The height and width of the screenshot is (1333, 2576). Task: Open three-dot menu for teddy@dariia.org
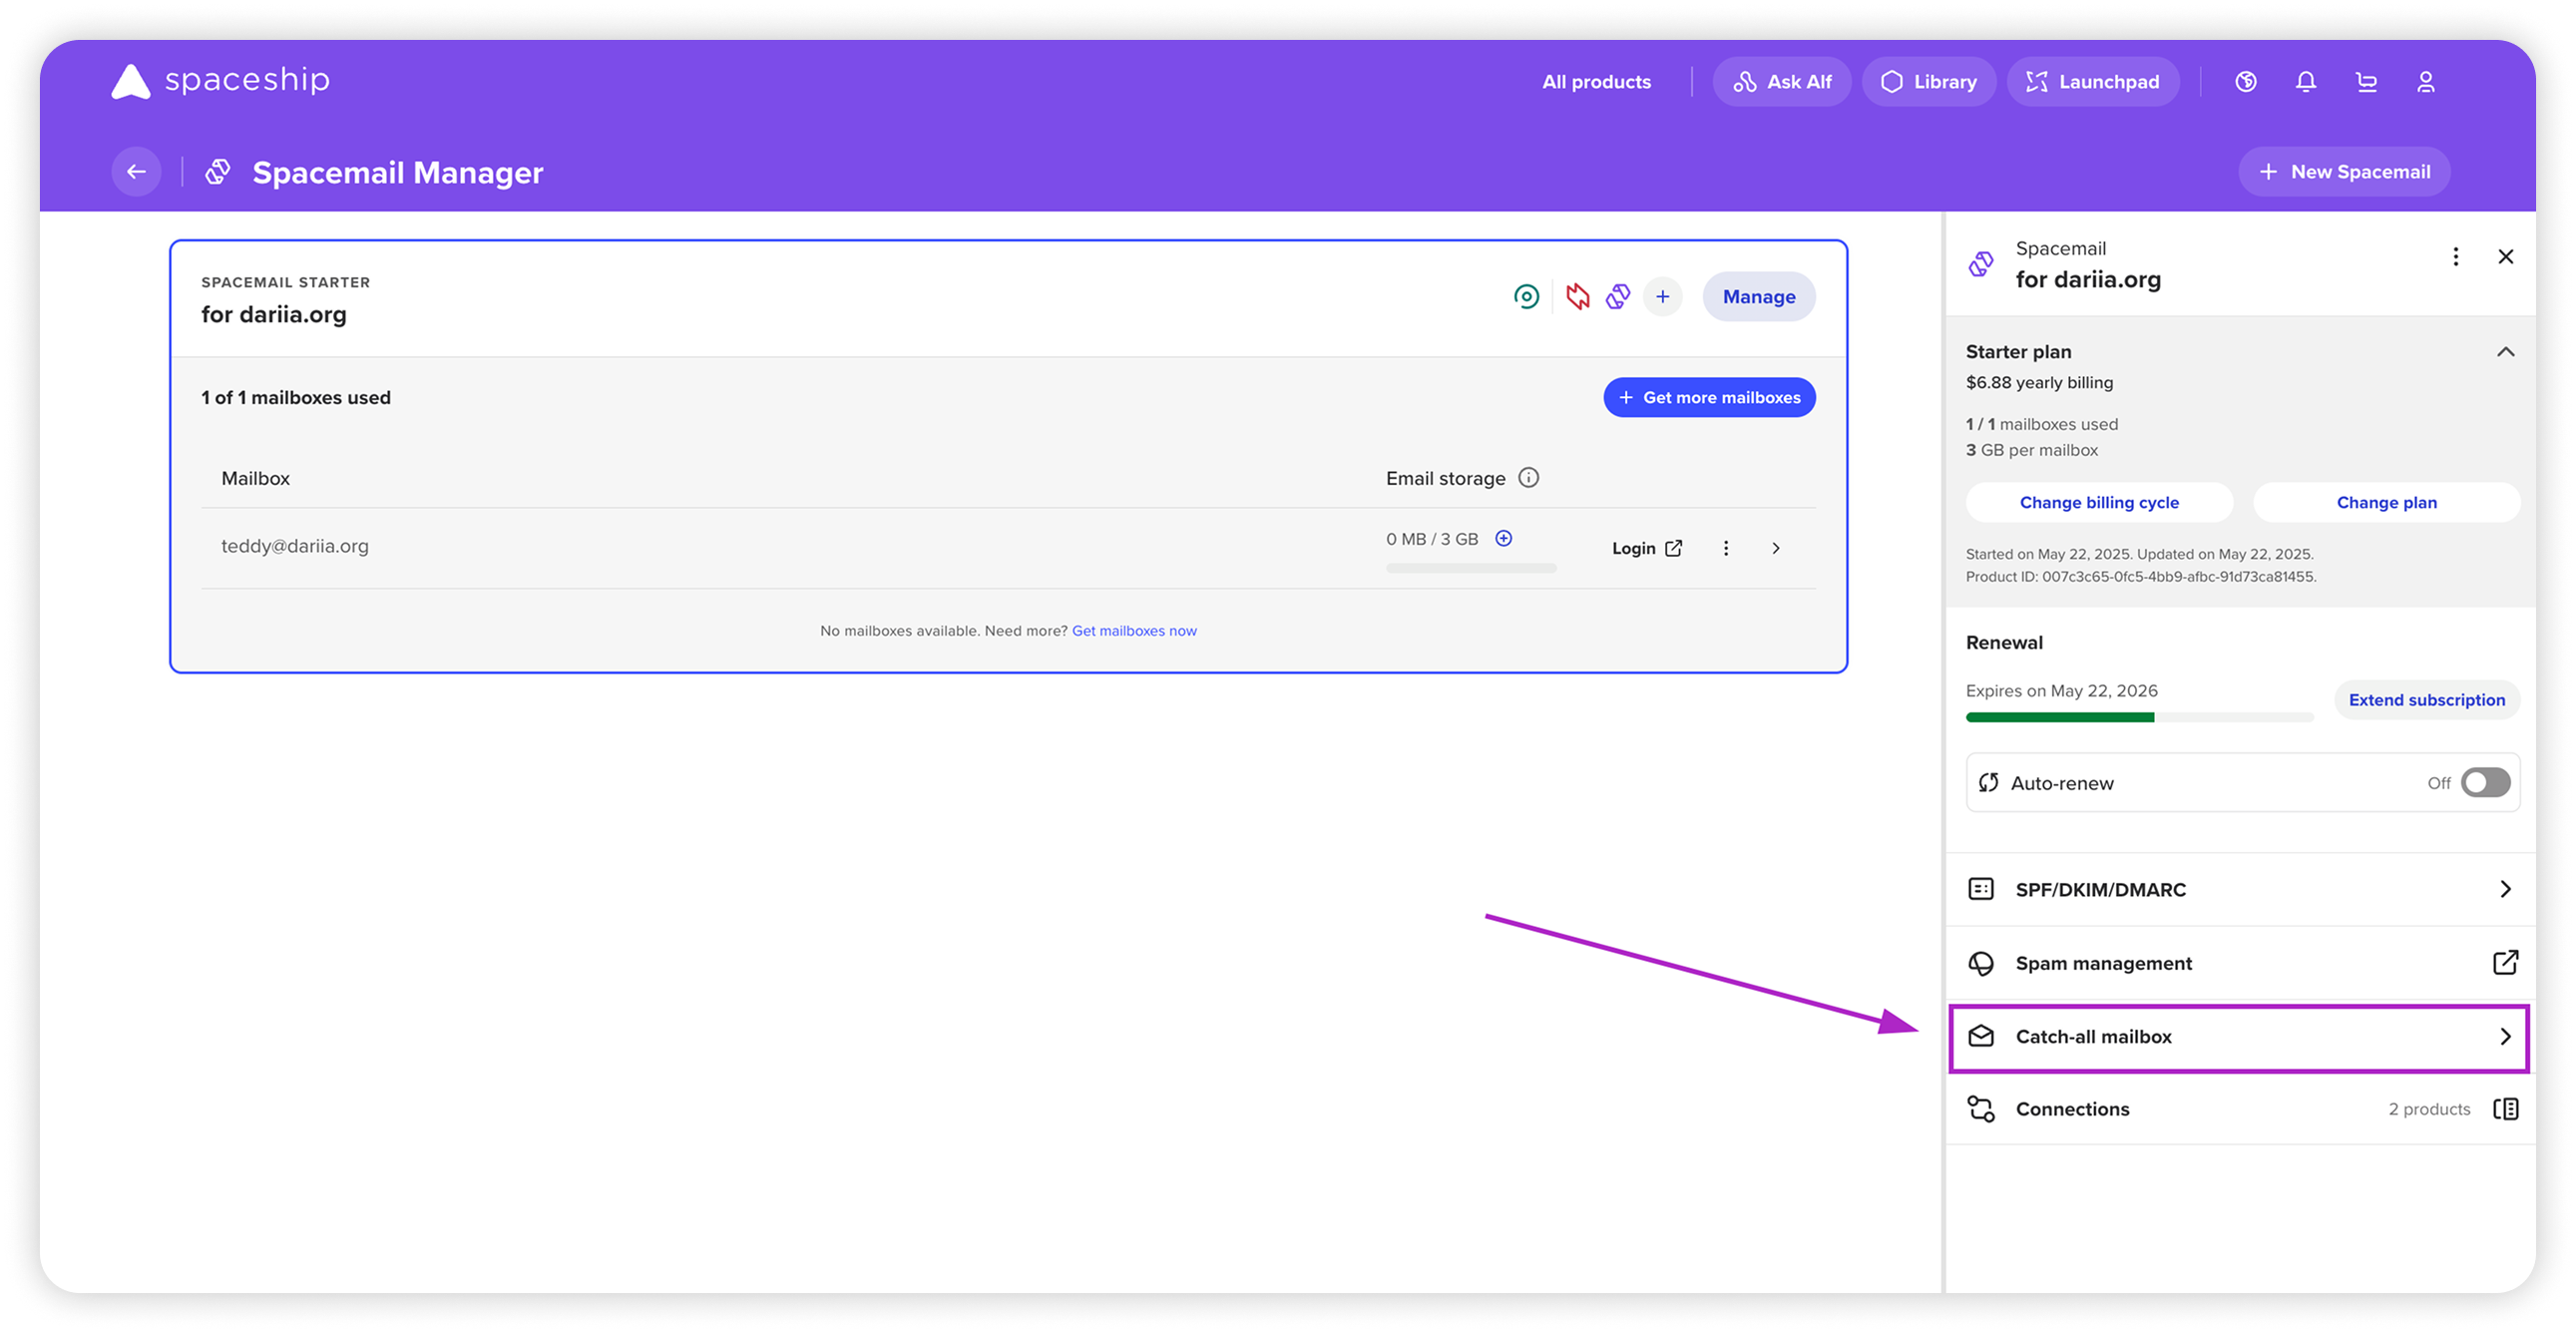point(1726,548)
